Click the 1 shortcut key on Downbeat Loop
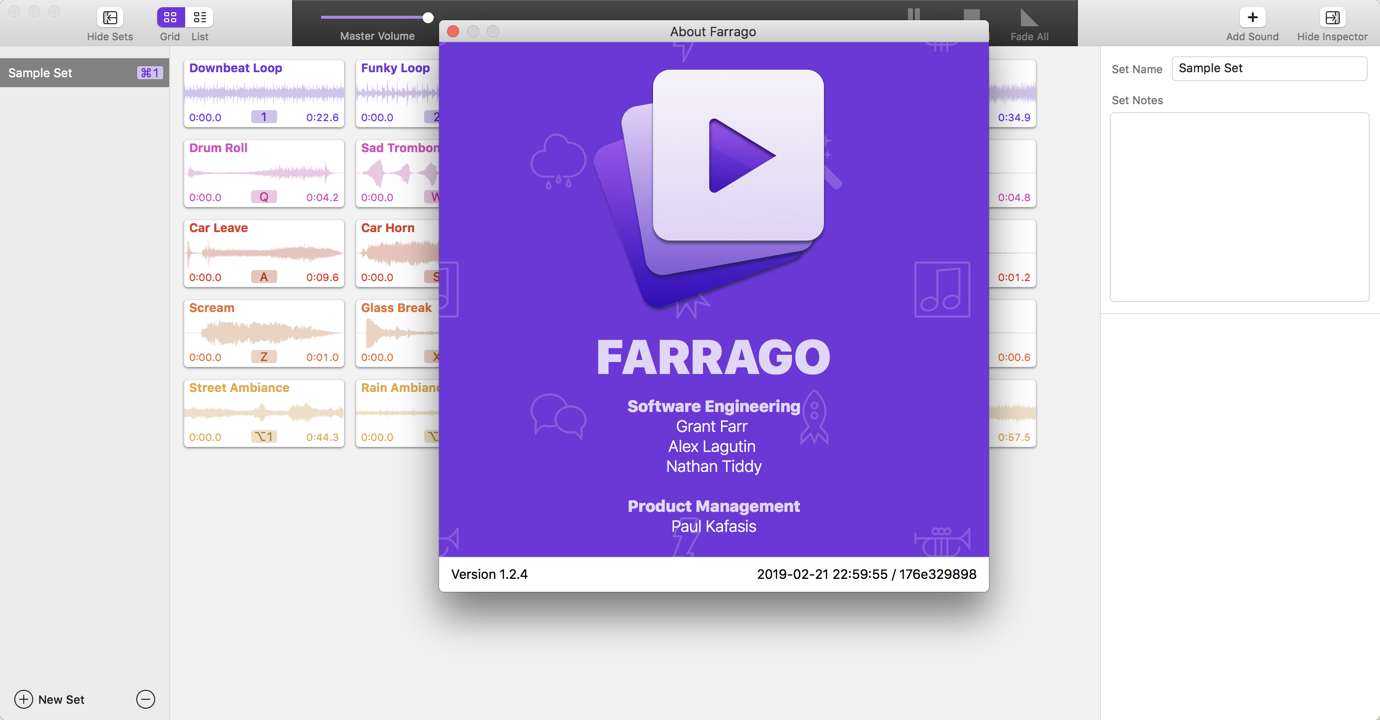The width and height of the screenshot is (1380, 720). click(x=264, y=117)
